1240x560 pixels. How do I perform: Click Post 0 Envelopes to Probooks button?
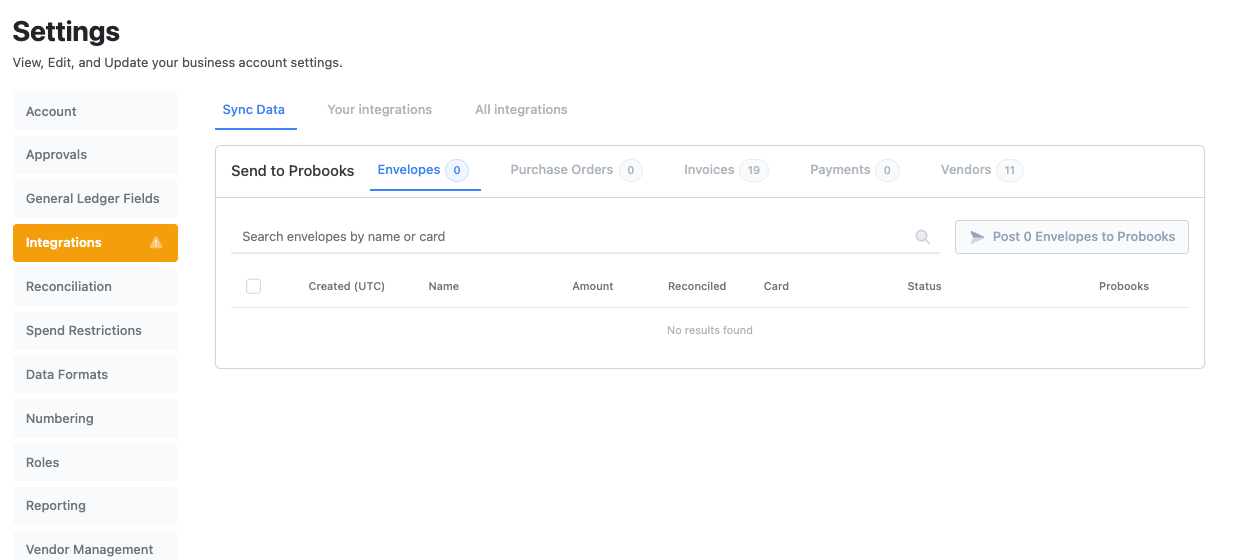click(1072, 237)
